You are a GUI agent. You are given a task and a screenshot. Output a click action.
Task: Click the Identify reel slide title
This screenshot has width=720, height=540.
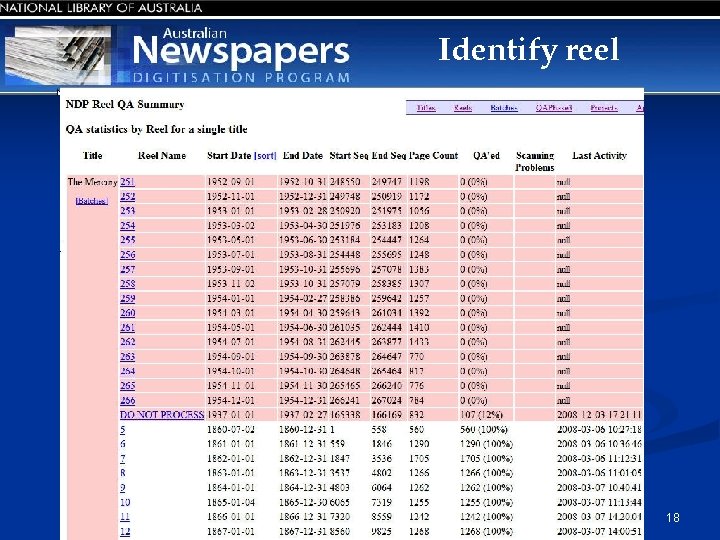click(529, 50)
